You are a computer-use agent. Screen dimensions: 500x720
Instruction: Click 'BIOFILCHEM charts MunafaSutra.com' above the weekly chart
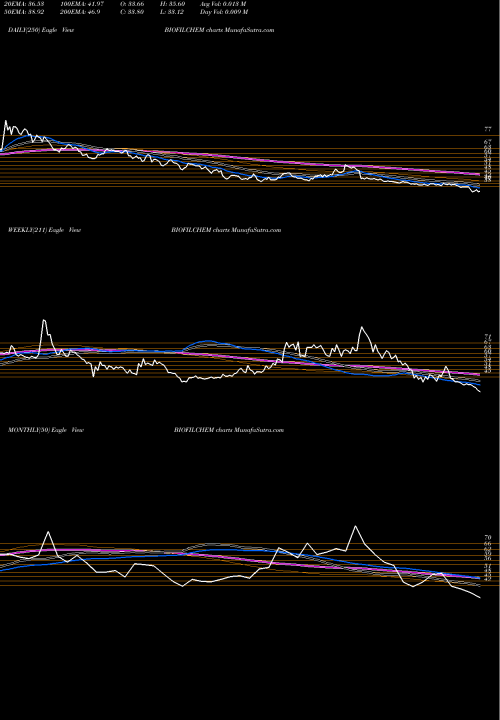(226, 230)
